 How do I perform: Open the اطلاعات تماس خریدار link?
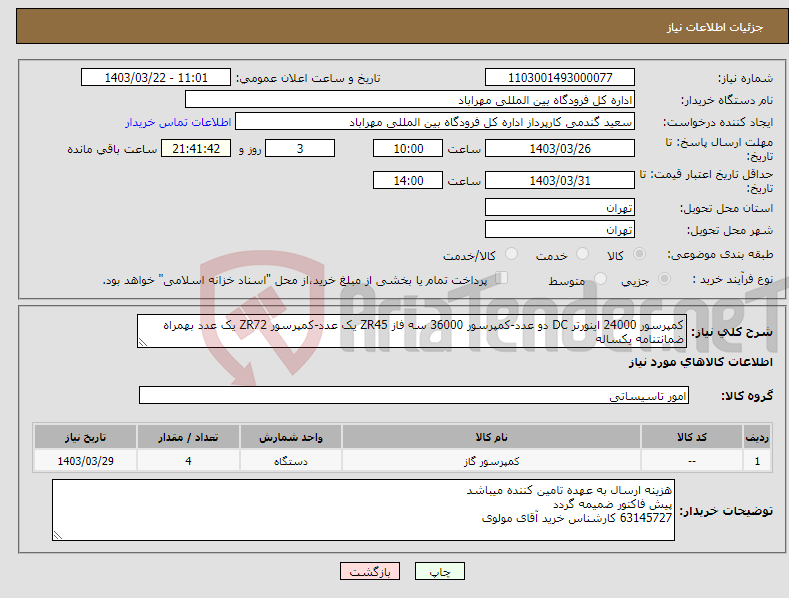[178, 122]
